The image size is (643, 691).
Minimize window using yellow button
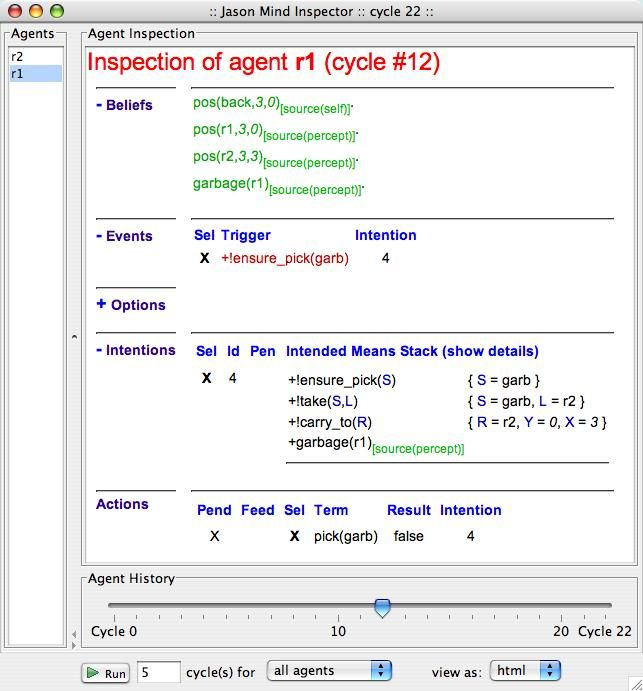(x=36, y=11)
